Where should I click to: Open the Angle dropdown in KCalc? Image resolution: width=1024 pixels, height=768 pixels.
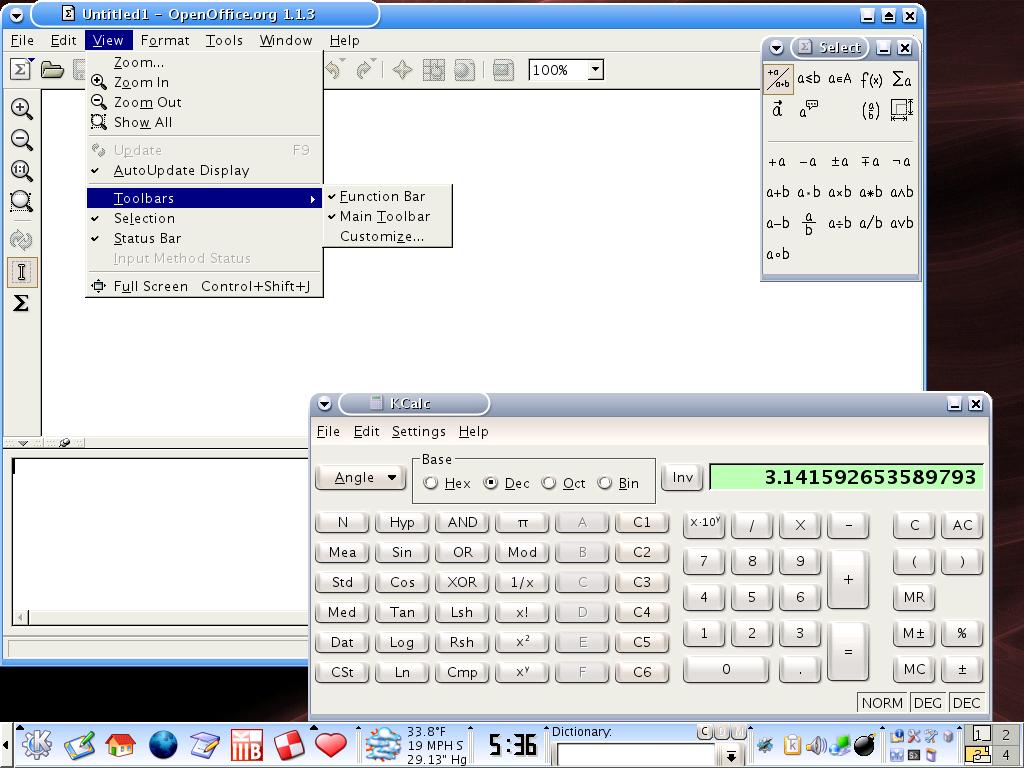(x=361, y=478)
